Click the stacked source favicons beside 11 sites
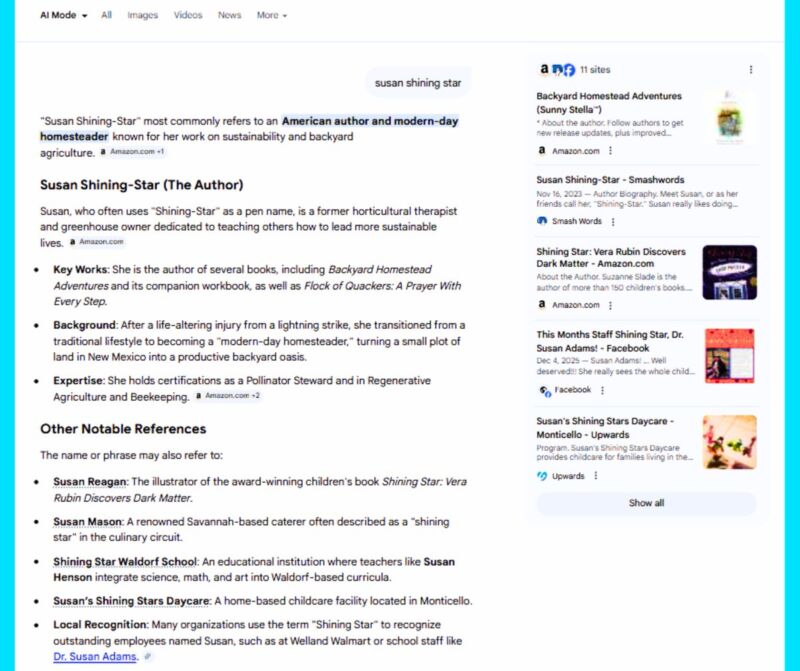 click(557, 70)
